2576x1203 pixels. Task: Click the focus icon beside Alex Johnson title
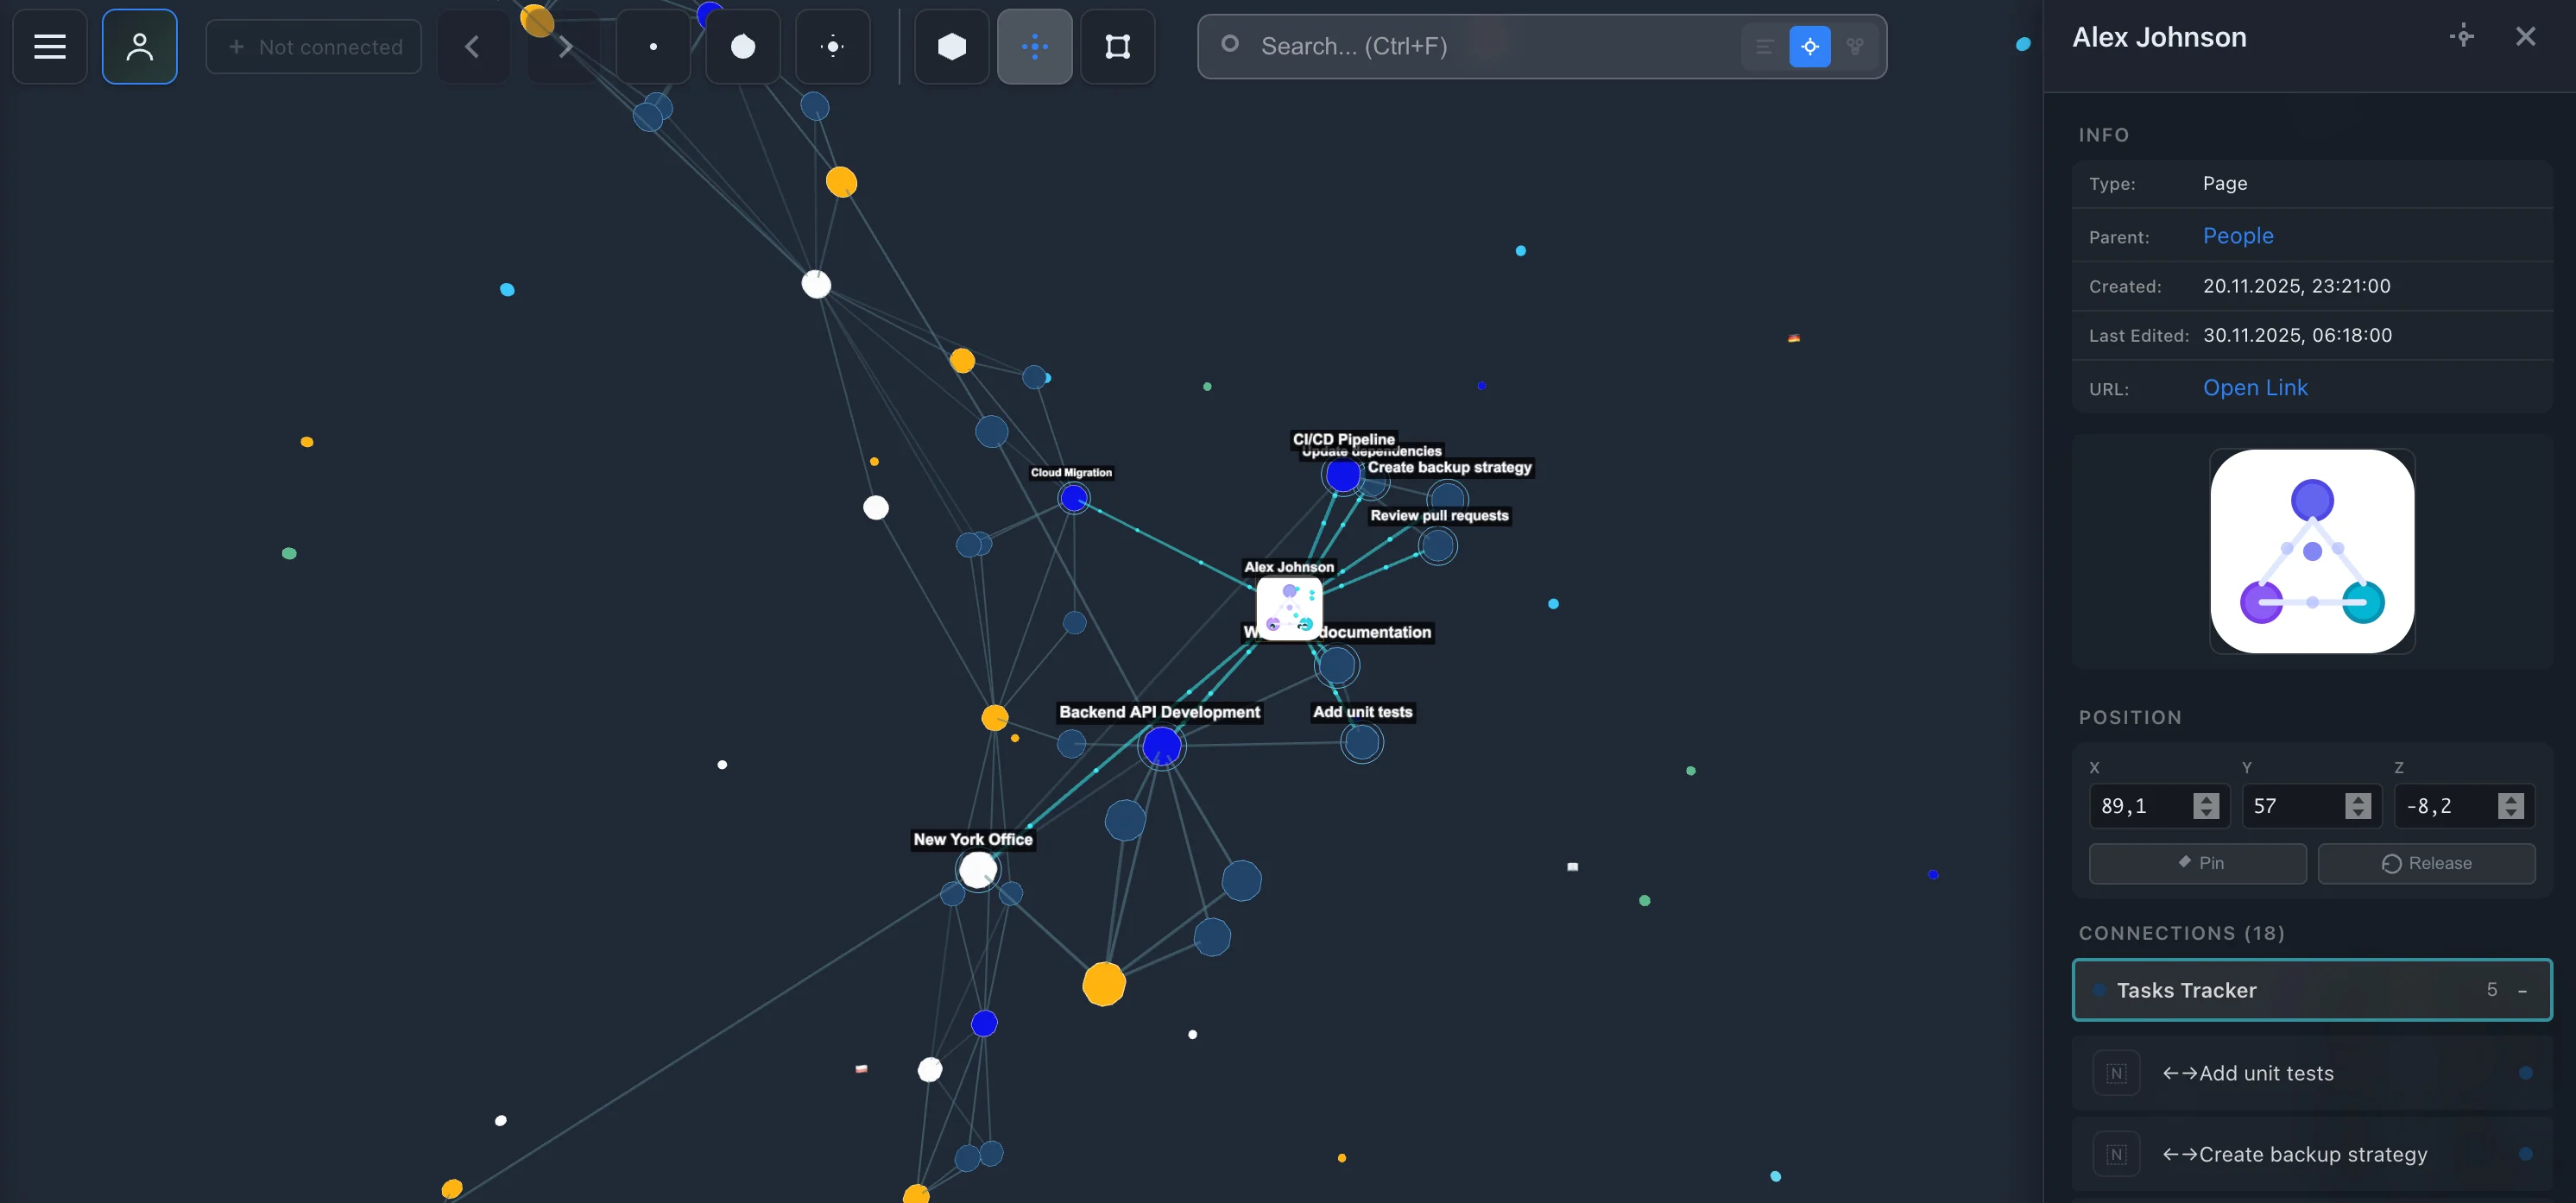click(x=2462, y=37)
